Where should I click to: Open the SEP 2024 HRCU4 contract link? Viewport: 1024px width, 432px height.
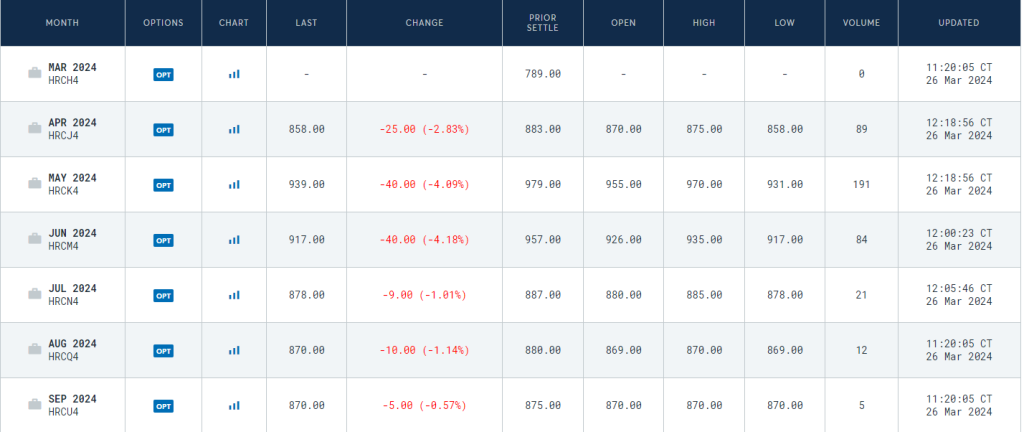pos(71,406)
